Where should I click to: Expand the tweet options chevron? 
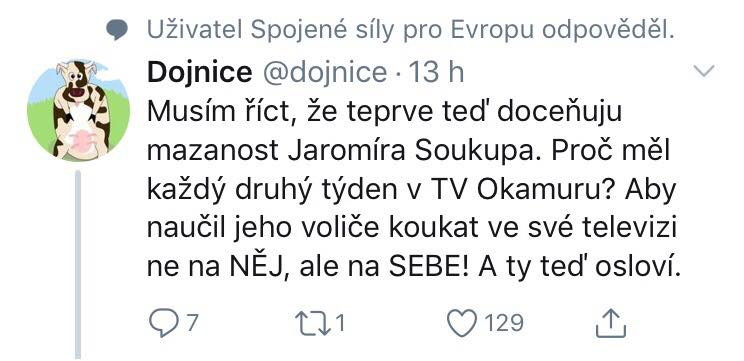click(704, 71)
